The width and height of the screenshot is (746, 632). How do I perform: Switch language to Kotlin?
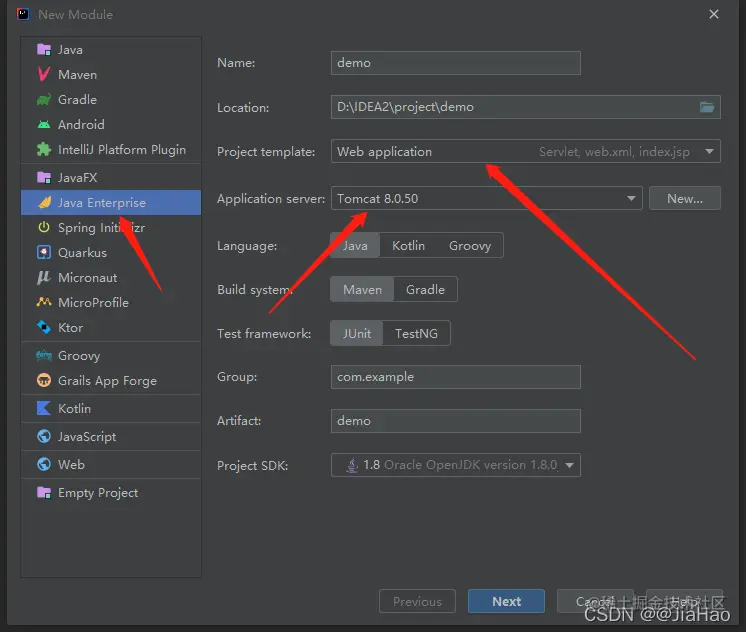pyautogui.click(x=408, y=246)
